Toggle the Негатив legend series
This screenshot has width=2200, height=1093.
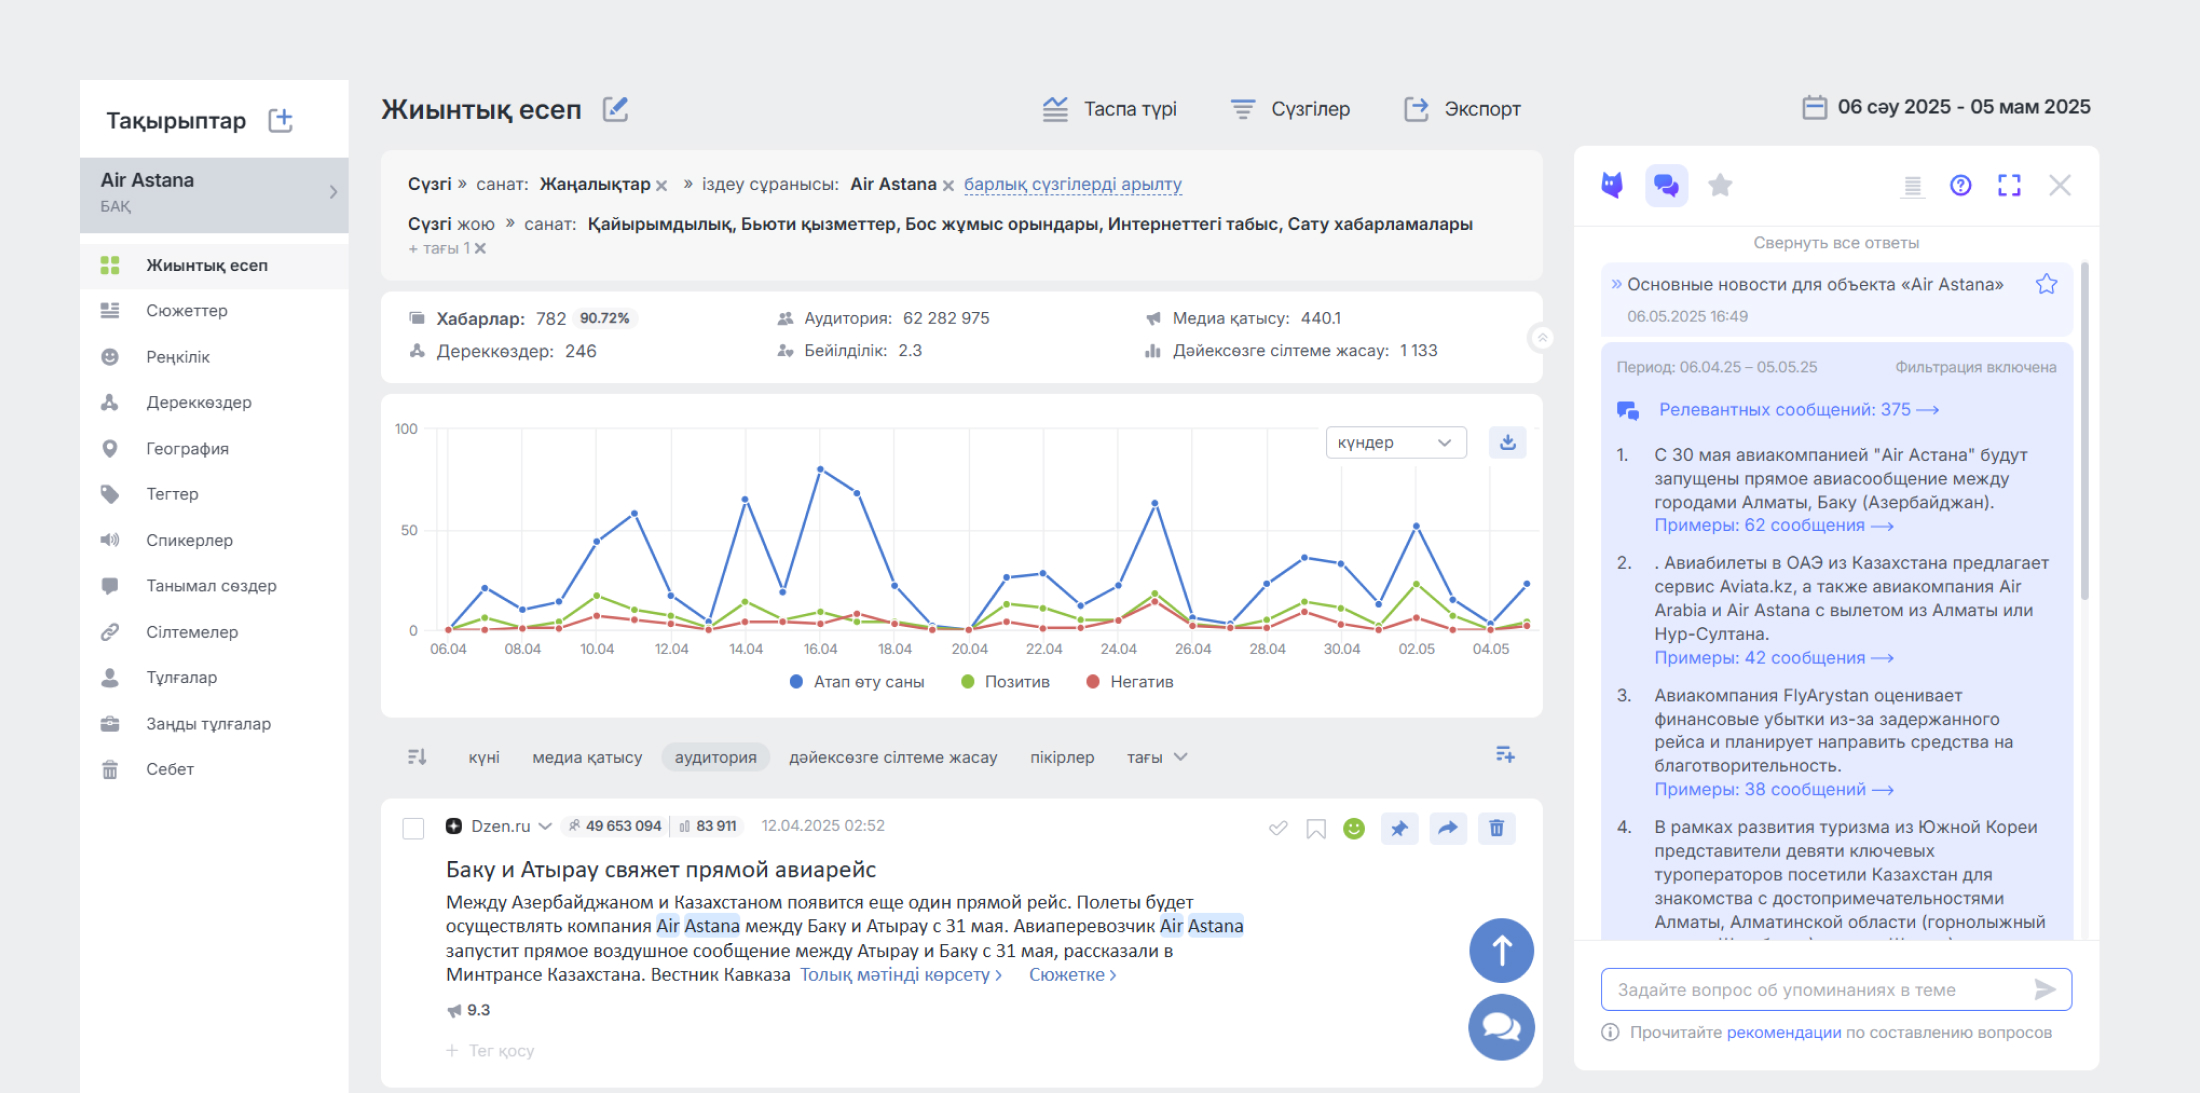pyautogui.click(x=1129, y=682)
